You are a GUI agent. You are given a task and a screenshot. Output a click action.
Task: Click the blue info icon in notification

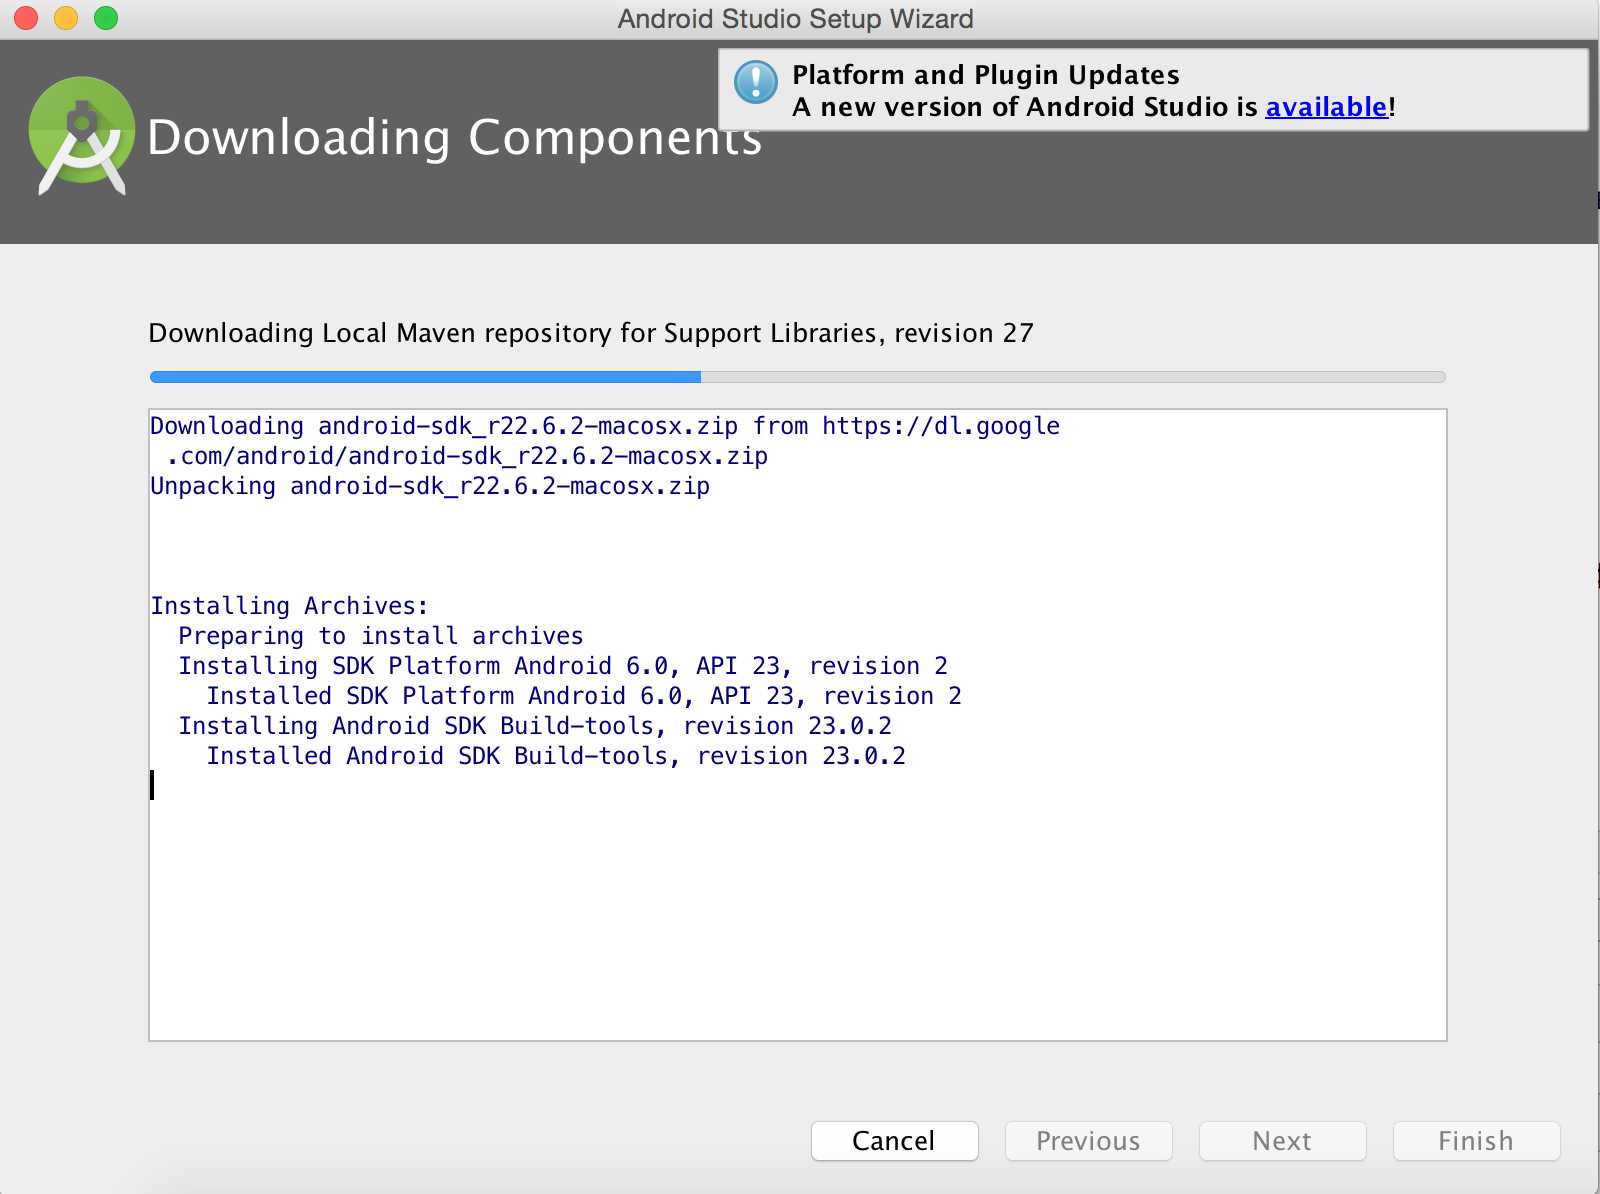756,82
